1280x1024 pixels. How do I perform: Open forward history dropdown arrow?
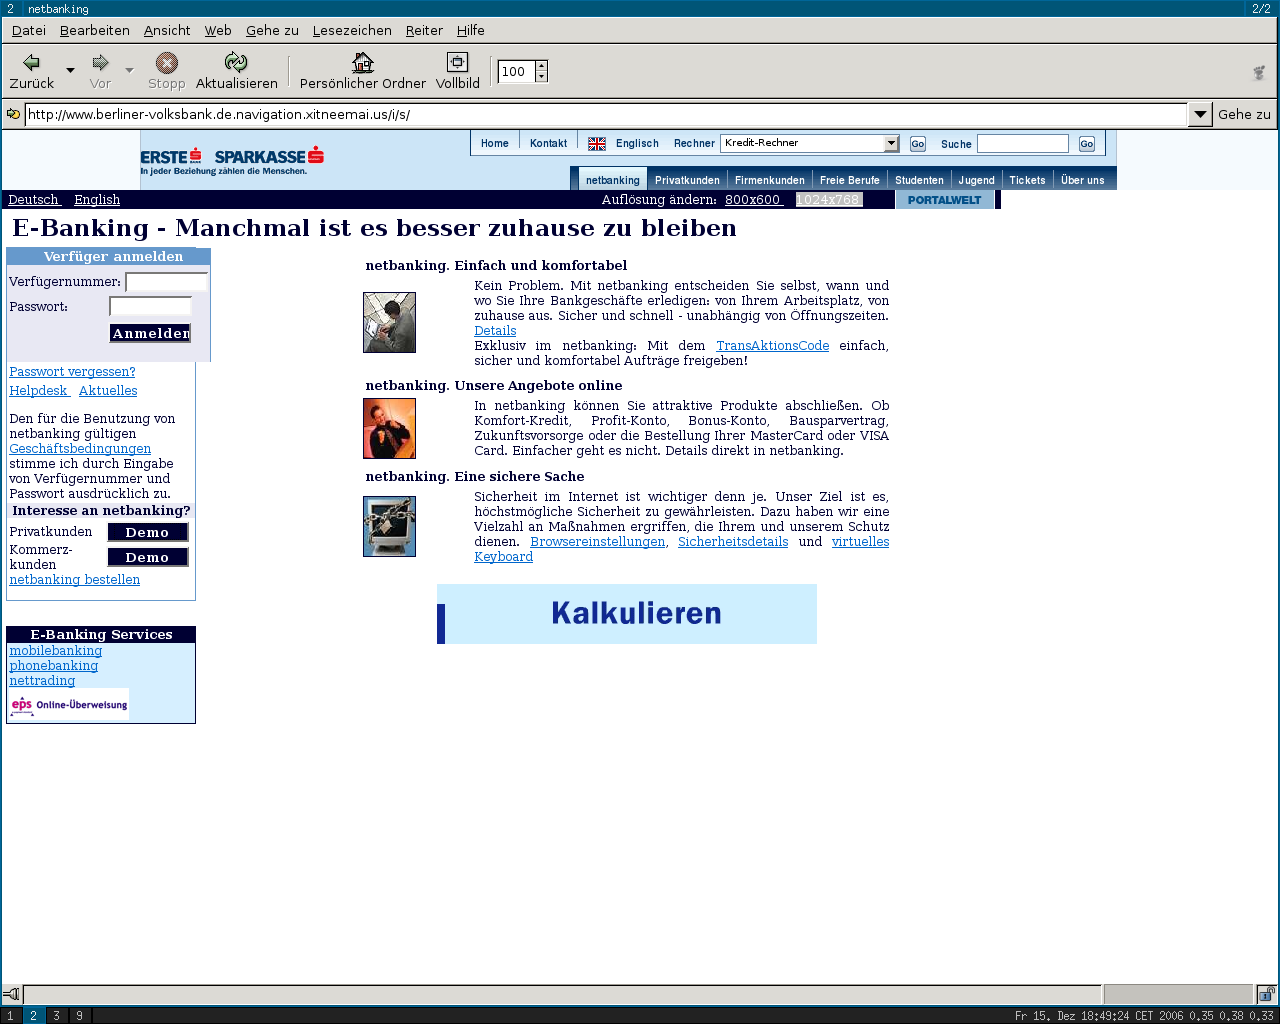[129, 70]
